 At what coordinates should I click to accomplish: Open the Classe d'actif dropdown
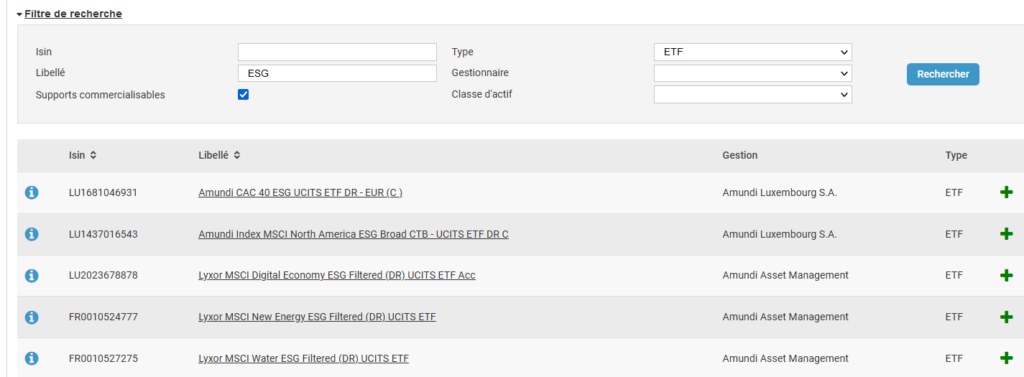pos(752,95)
